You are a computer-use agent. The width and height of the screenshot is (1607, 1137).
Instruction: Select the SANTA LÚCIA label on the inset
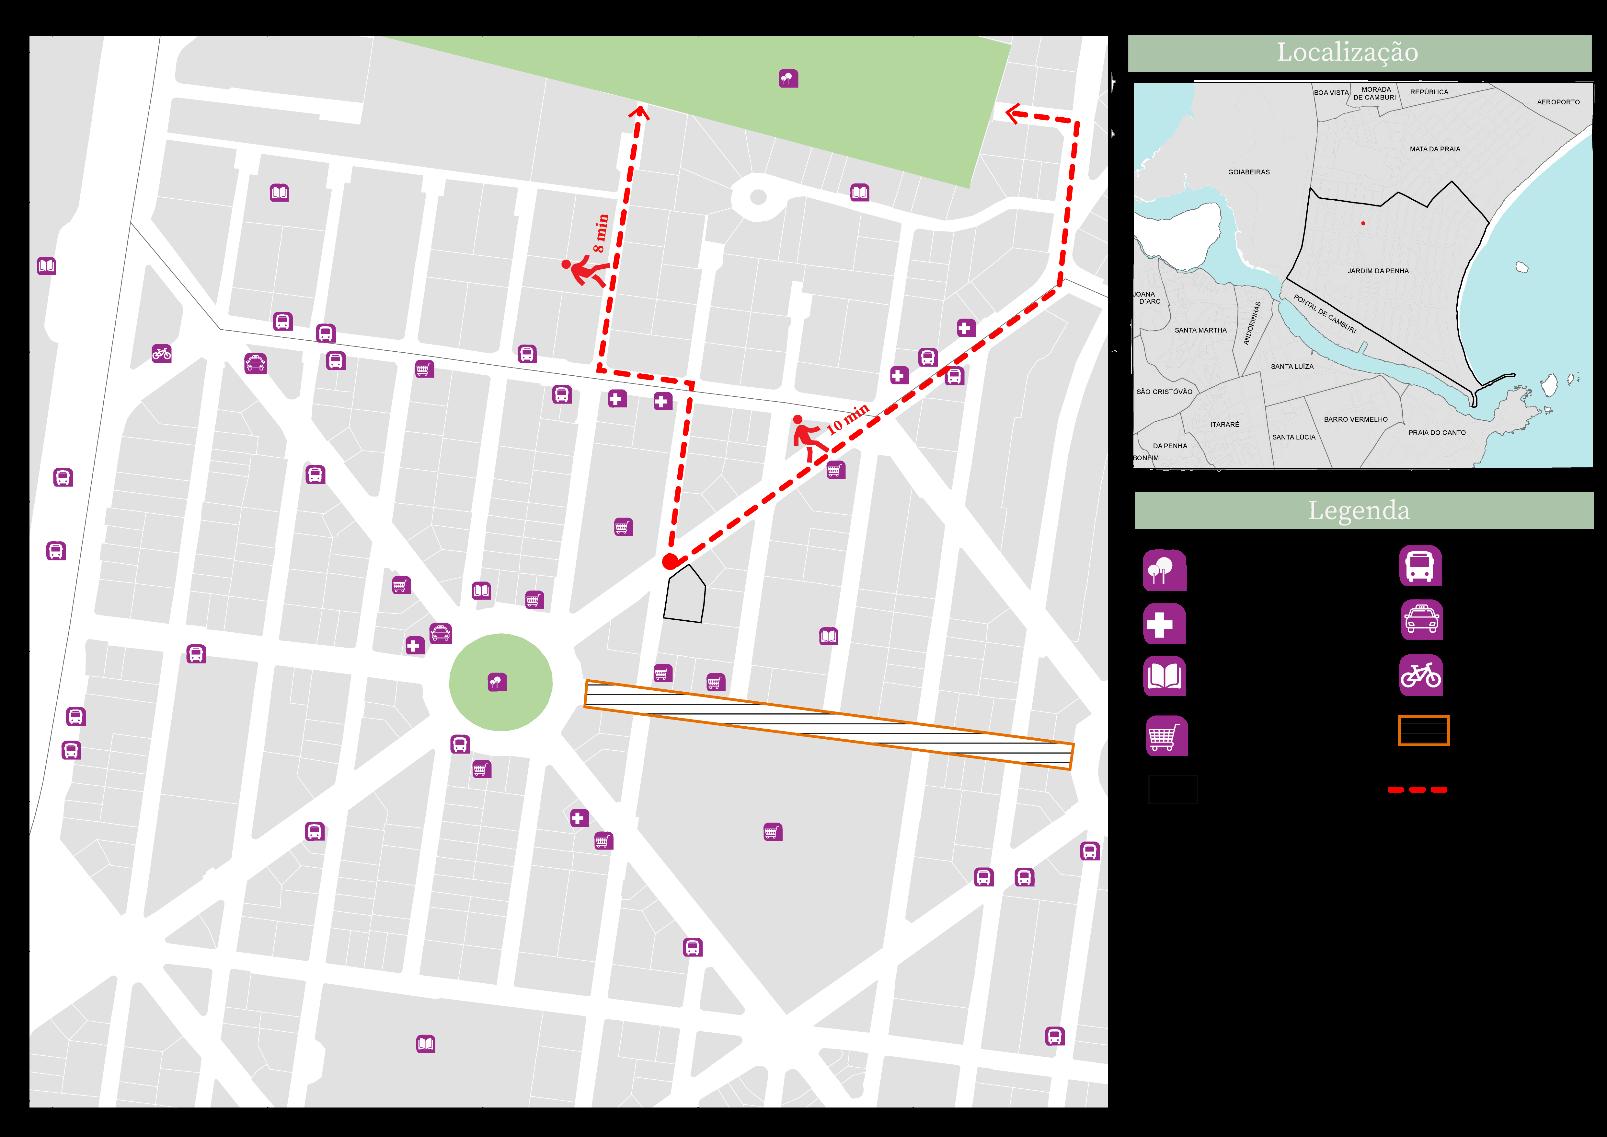tap(1293, 438)
